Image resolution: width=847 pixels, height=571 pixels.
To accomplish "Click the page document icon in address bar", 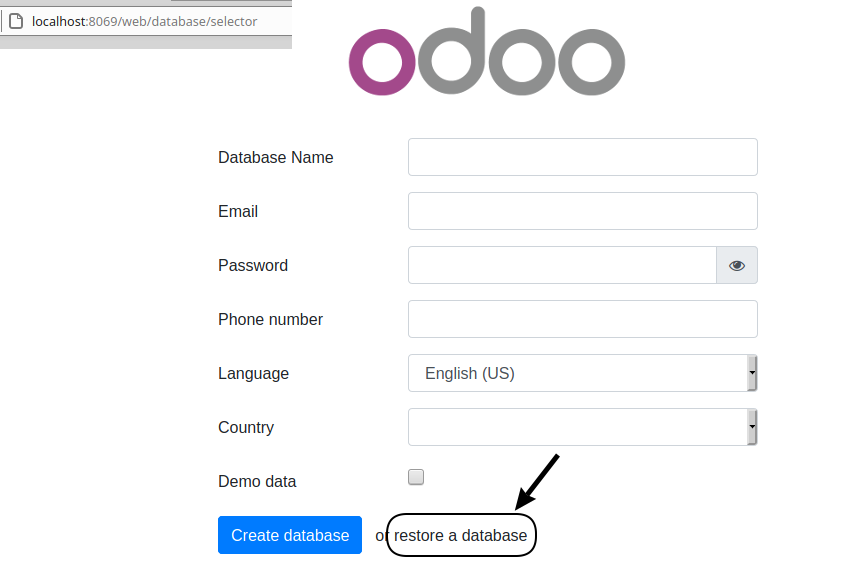I will 16,22.
